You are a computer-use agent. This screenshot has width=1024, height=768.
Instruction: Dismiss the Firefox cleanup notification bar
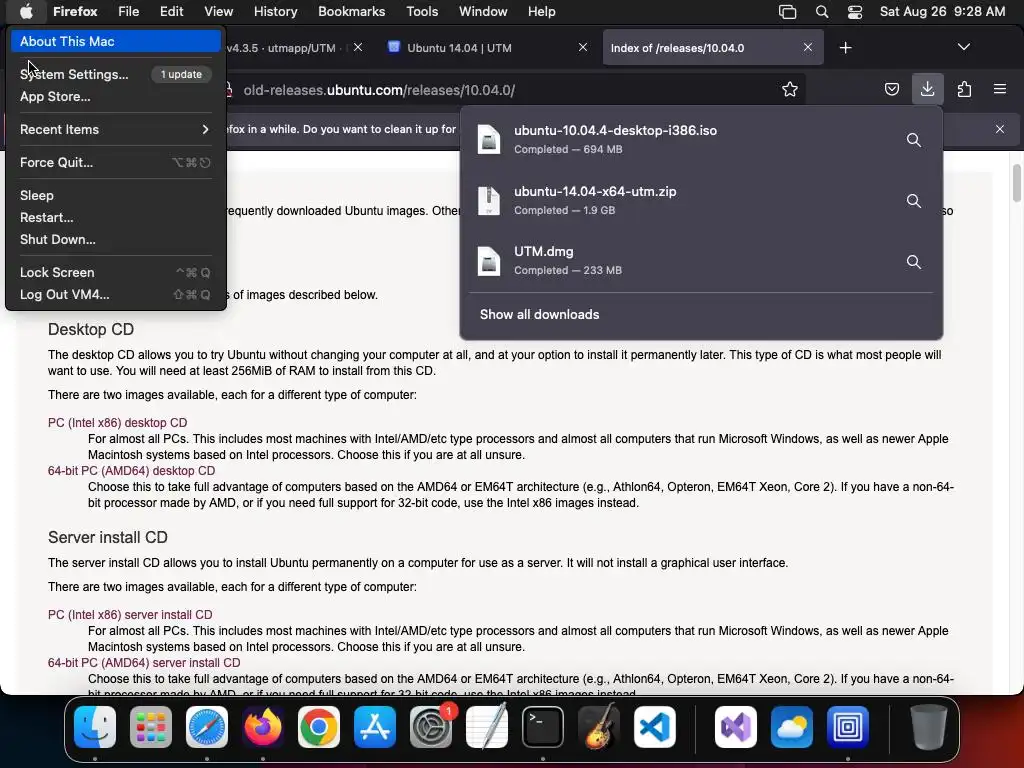pyautogui.click(x=1000, y=129)
